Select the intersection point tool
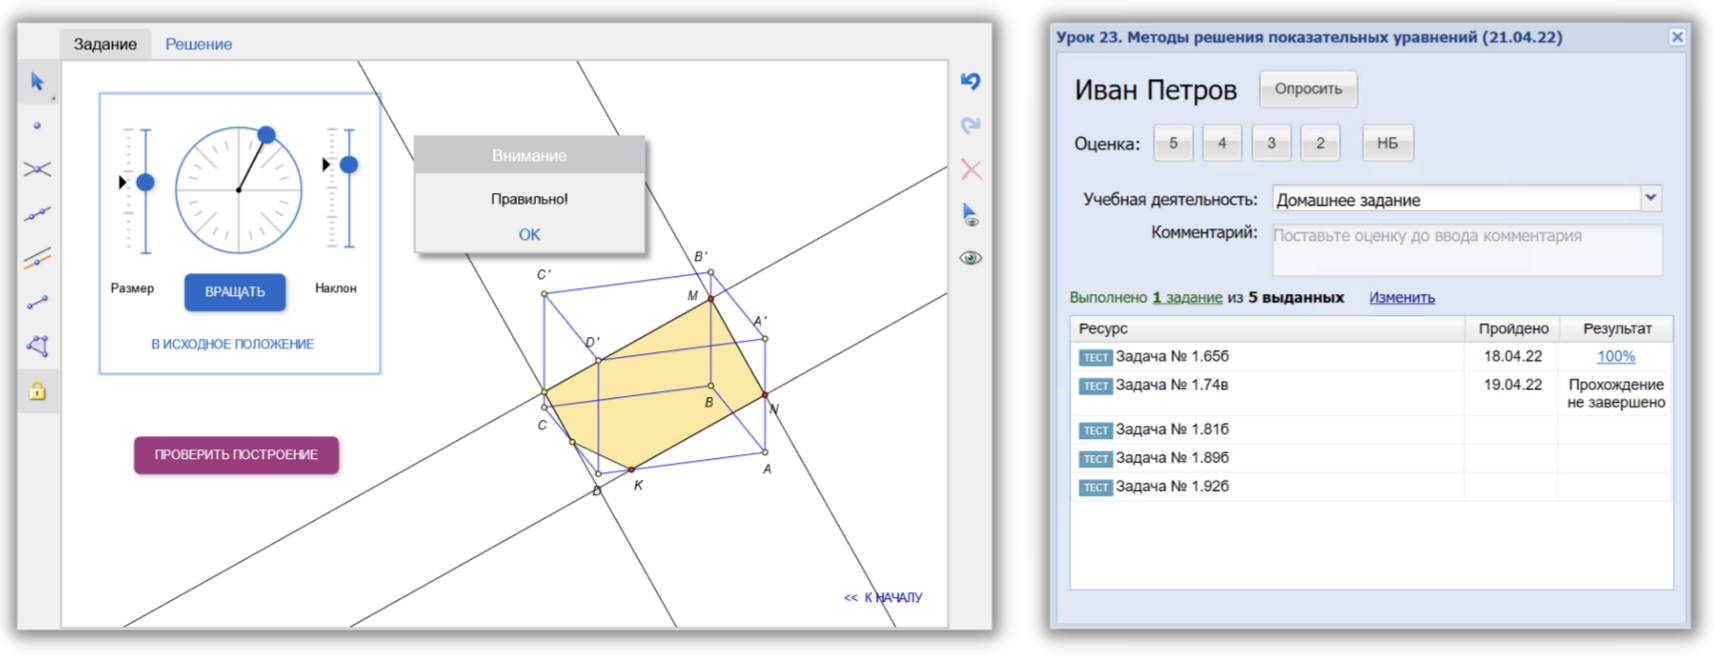The image size is (1714, 655). pos(37,170)
